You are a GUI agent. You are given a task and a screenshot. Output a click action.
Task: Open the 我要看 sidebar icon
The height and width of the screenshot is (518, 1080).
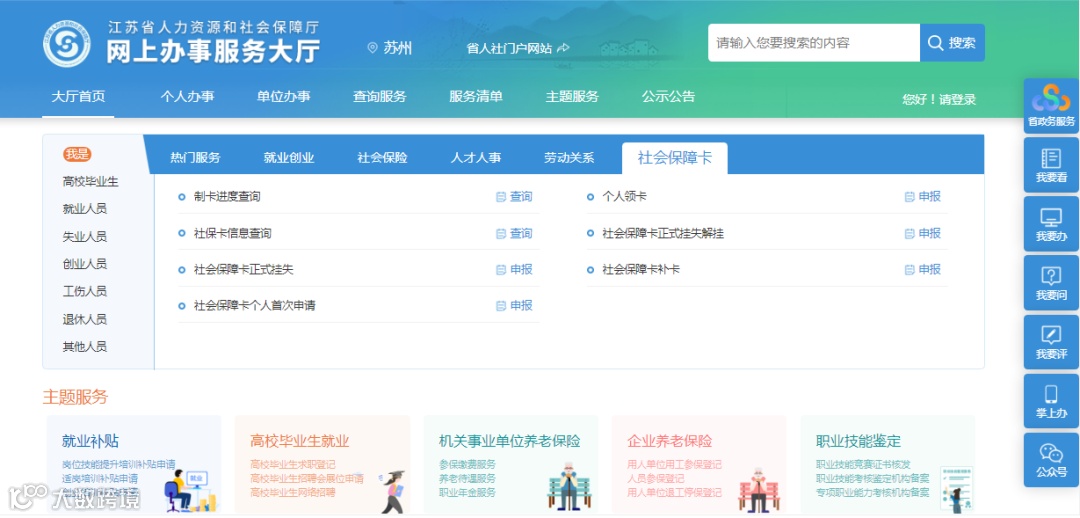[x=1051, y=165]
